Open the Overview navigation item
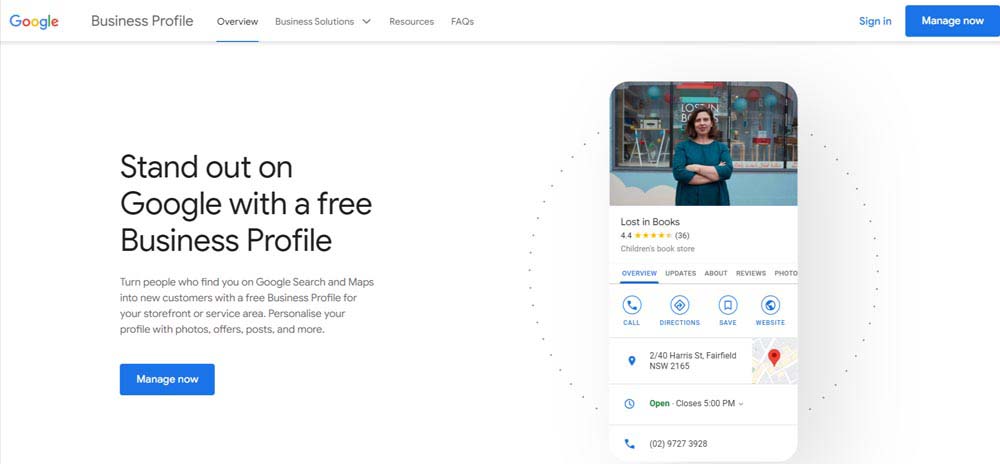1000x464 pixels. coord(237,21)
